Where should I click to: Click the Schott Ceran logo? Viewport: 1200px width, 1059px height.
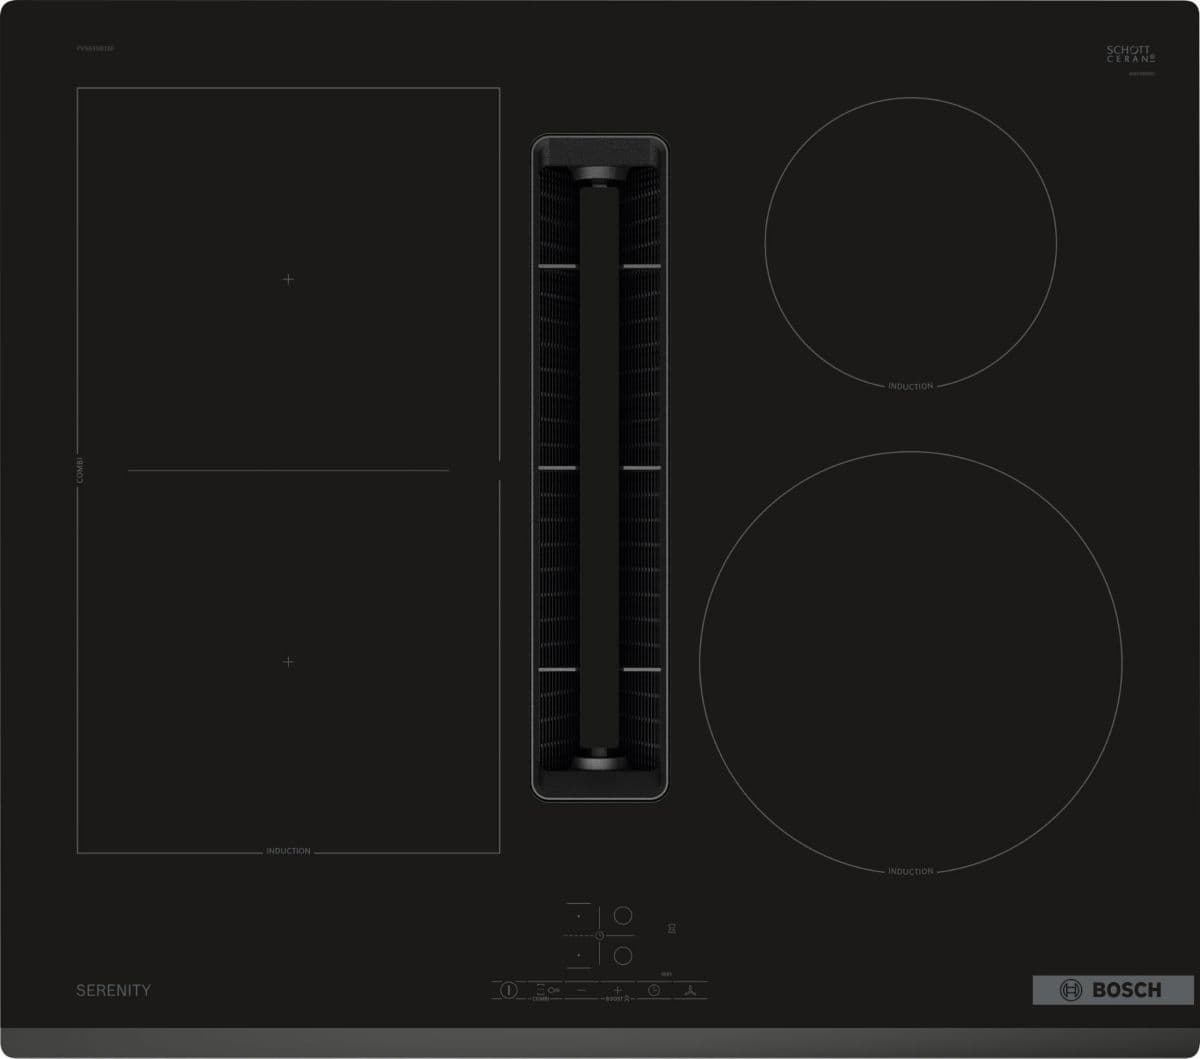[1130, 55]
